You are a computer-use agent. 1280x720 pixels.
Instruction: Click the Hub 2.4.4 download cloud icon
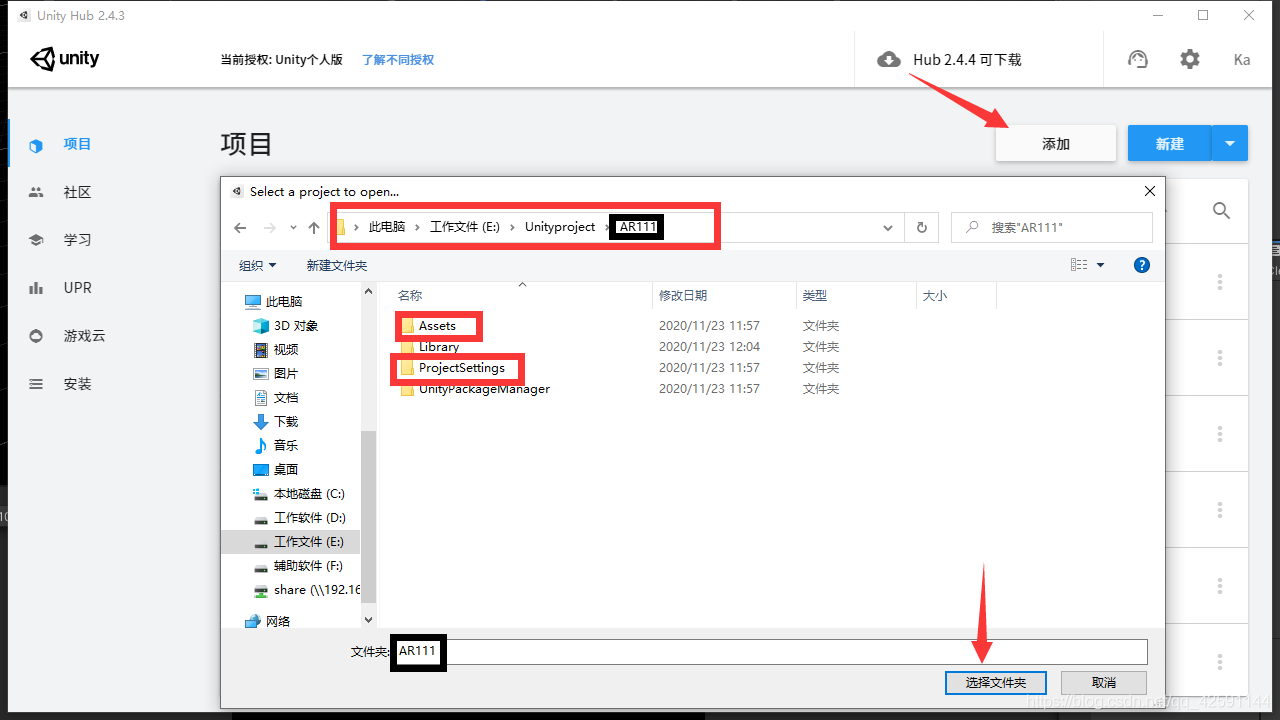click(888, 60)
